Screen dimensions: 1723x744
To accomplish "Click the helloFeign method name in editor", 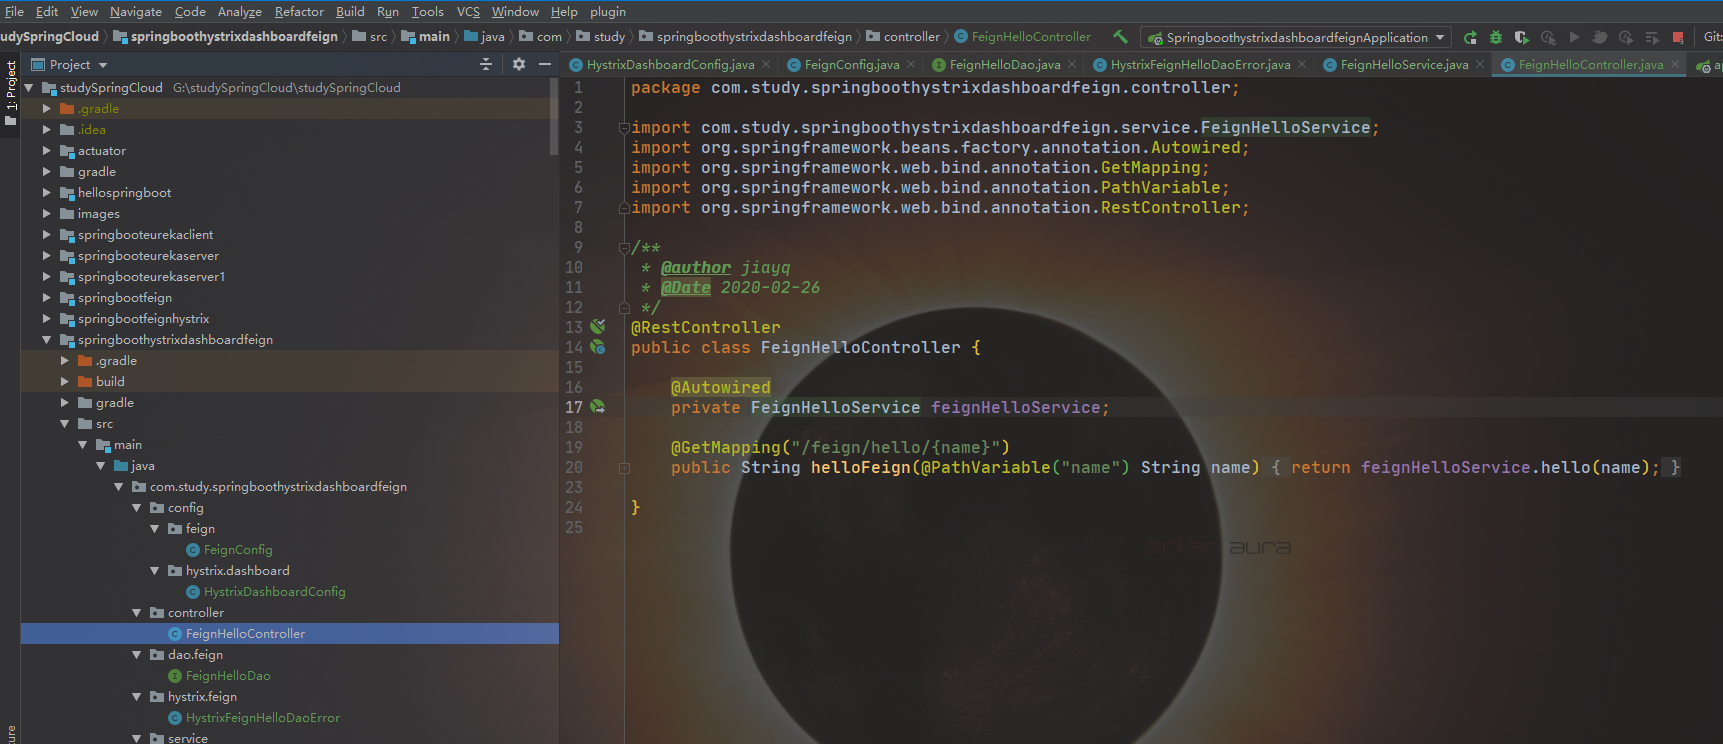I will [860, 467].
